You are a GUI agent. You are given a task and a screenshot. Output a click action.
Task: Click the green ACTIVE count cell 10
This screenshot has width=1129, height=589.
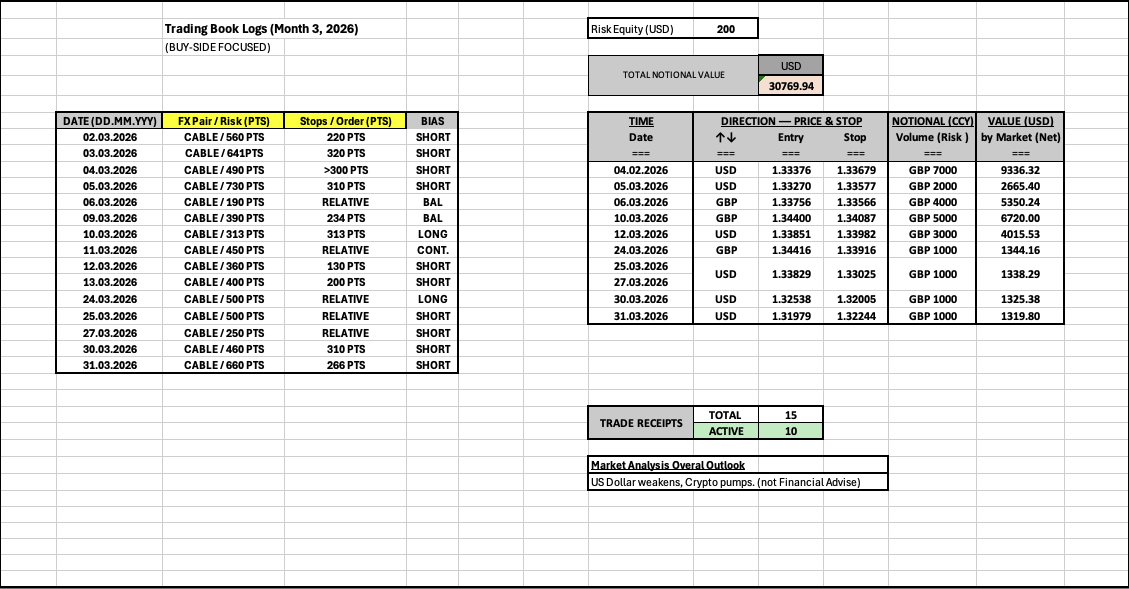[791, 431]
